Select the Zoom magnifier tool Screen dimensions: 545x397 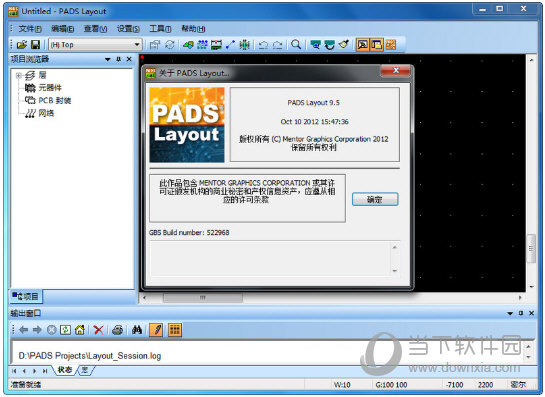click(x=296, y=44)
